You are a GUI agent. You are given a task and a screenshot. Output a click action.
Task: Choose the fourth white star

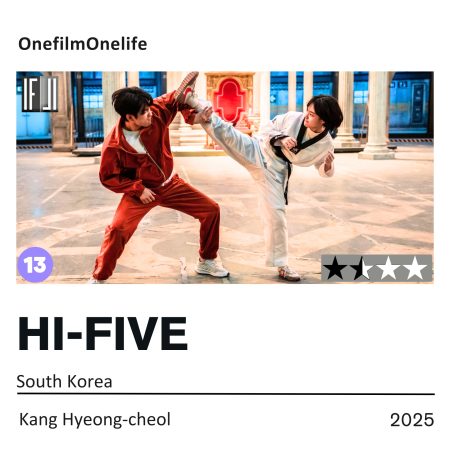point(415,268)
